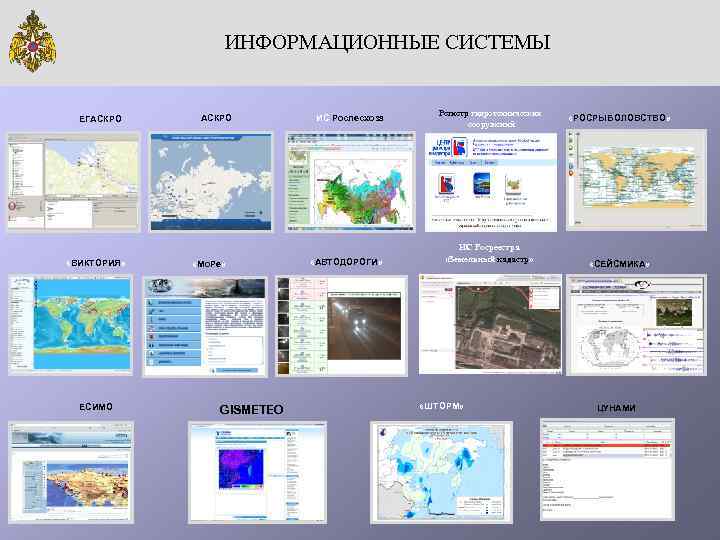Click the АВТОДОРОГИ label
The image size is (720, 540).
pos(346,262)
